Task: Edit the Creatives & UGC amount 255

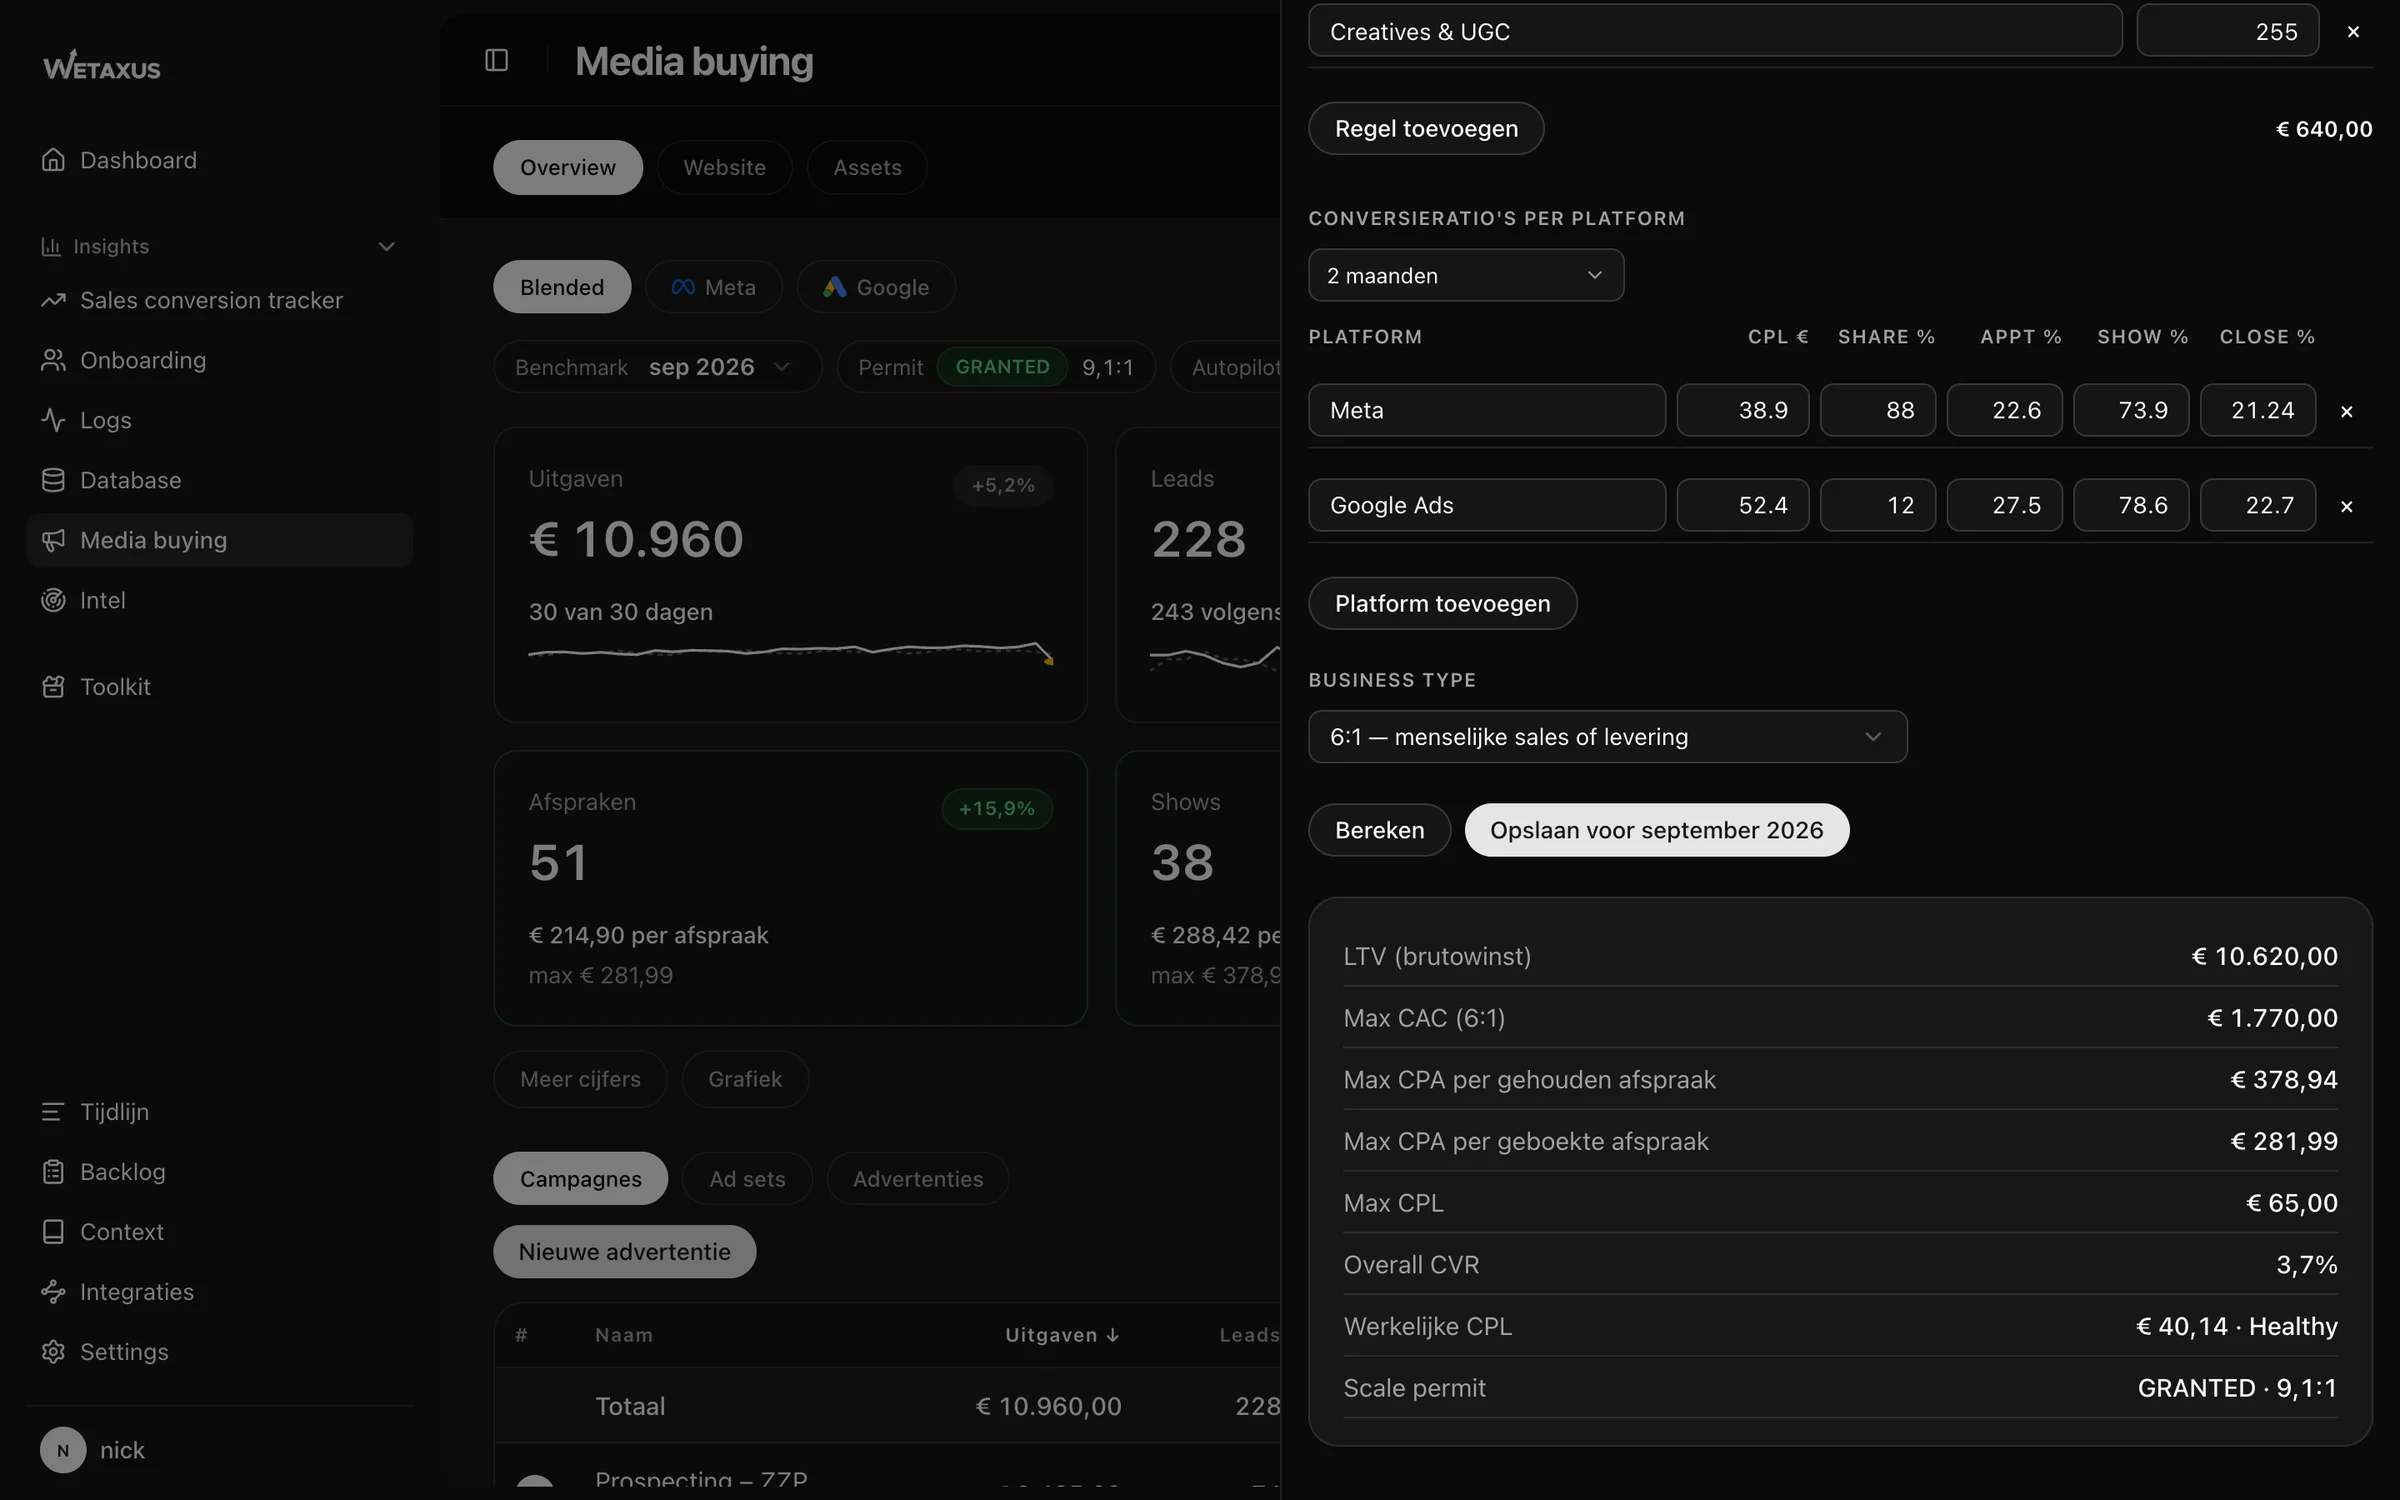Action: tap(2227, 32)
